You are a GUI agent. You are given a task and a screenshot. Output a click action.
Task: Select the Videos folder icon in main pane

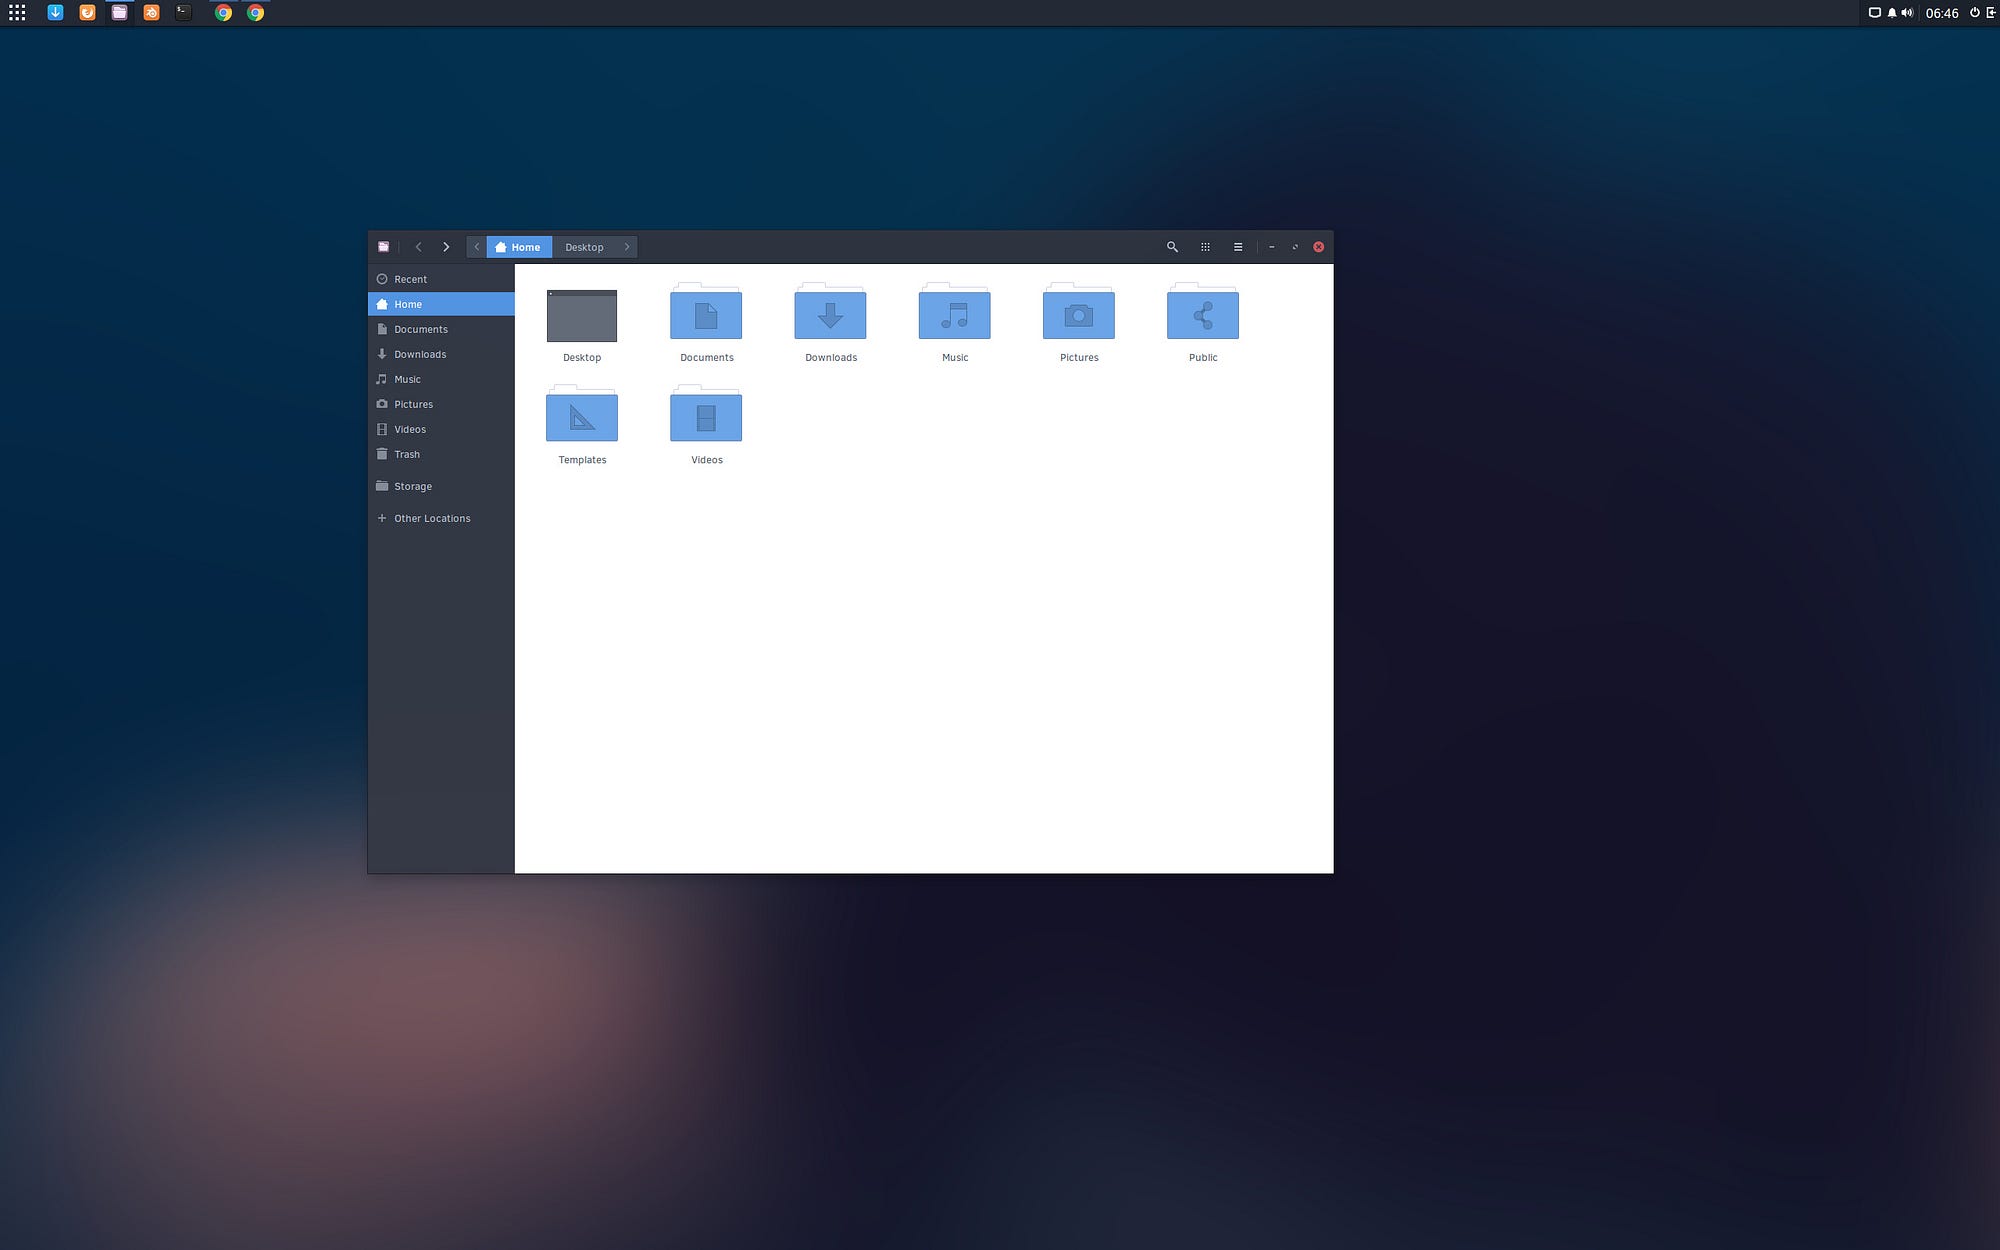pos(706,413)
